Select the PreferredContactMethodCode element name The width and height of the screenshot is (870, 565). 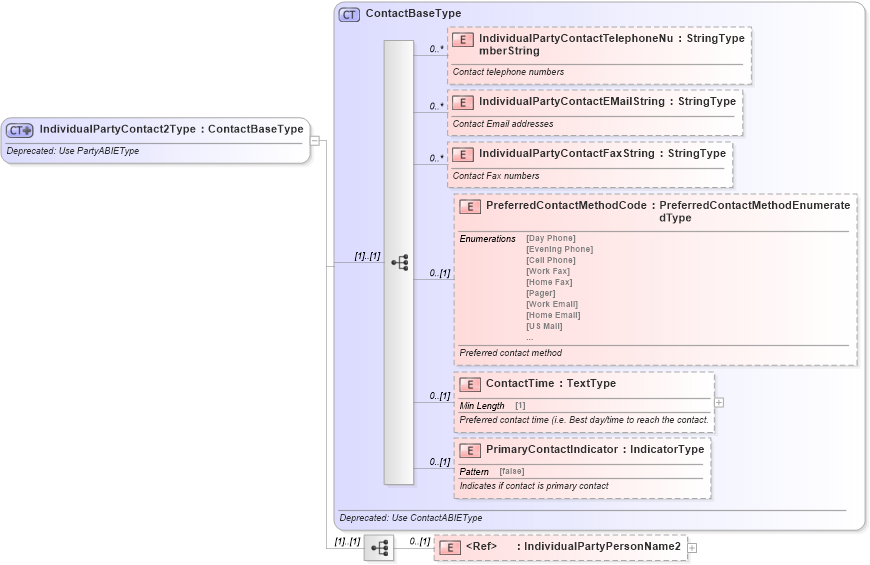(566, 205)
